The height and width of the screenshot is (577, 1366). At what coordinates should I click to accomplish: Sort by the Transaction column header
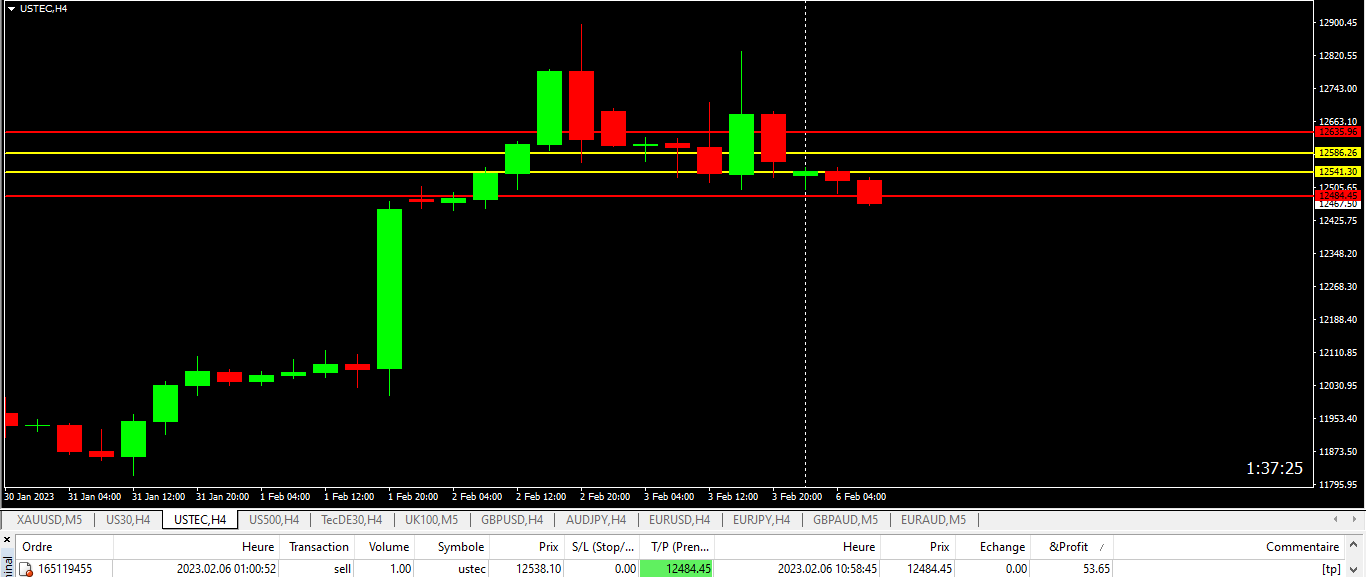319,547
